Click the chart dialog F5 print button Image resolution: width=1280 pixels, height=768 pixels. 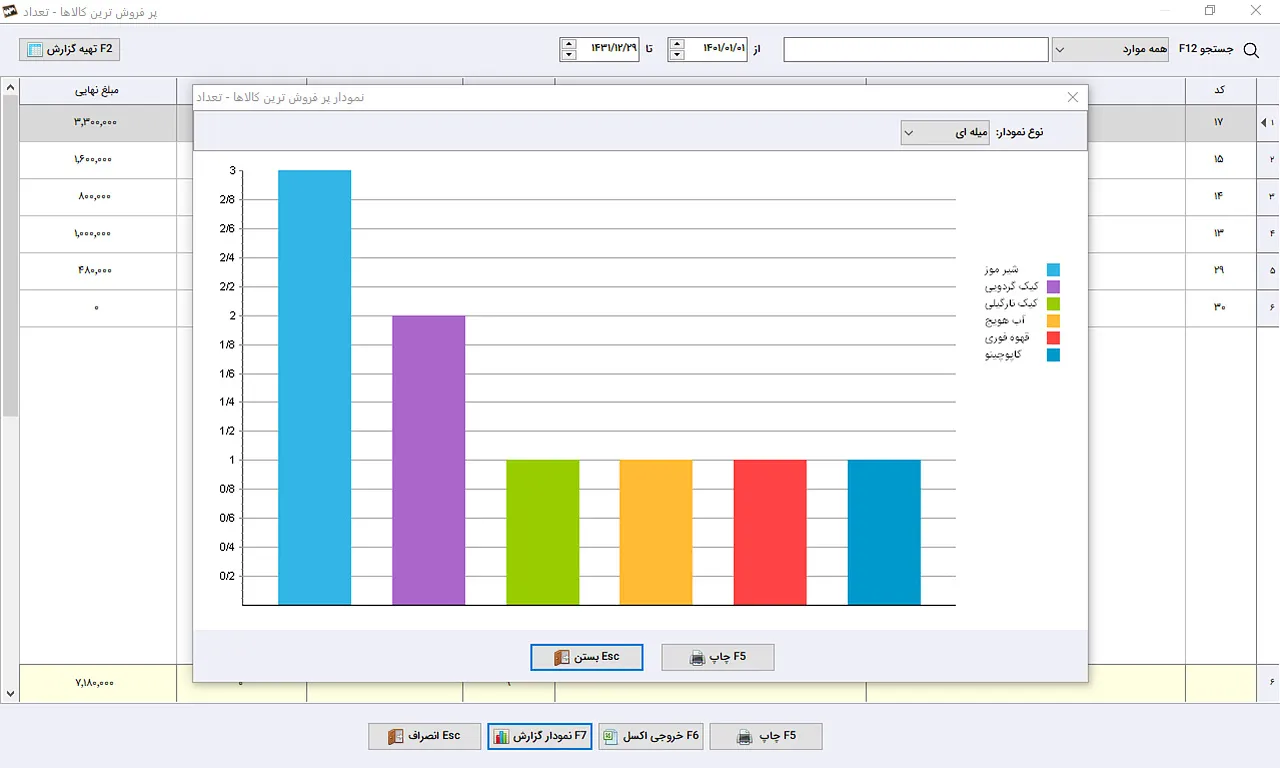click(x=718, y=657)
